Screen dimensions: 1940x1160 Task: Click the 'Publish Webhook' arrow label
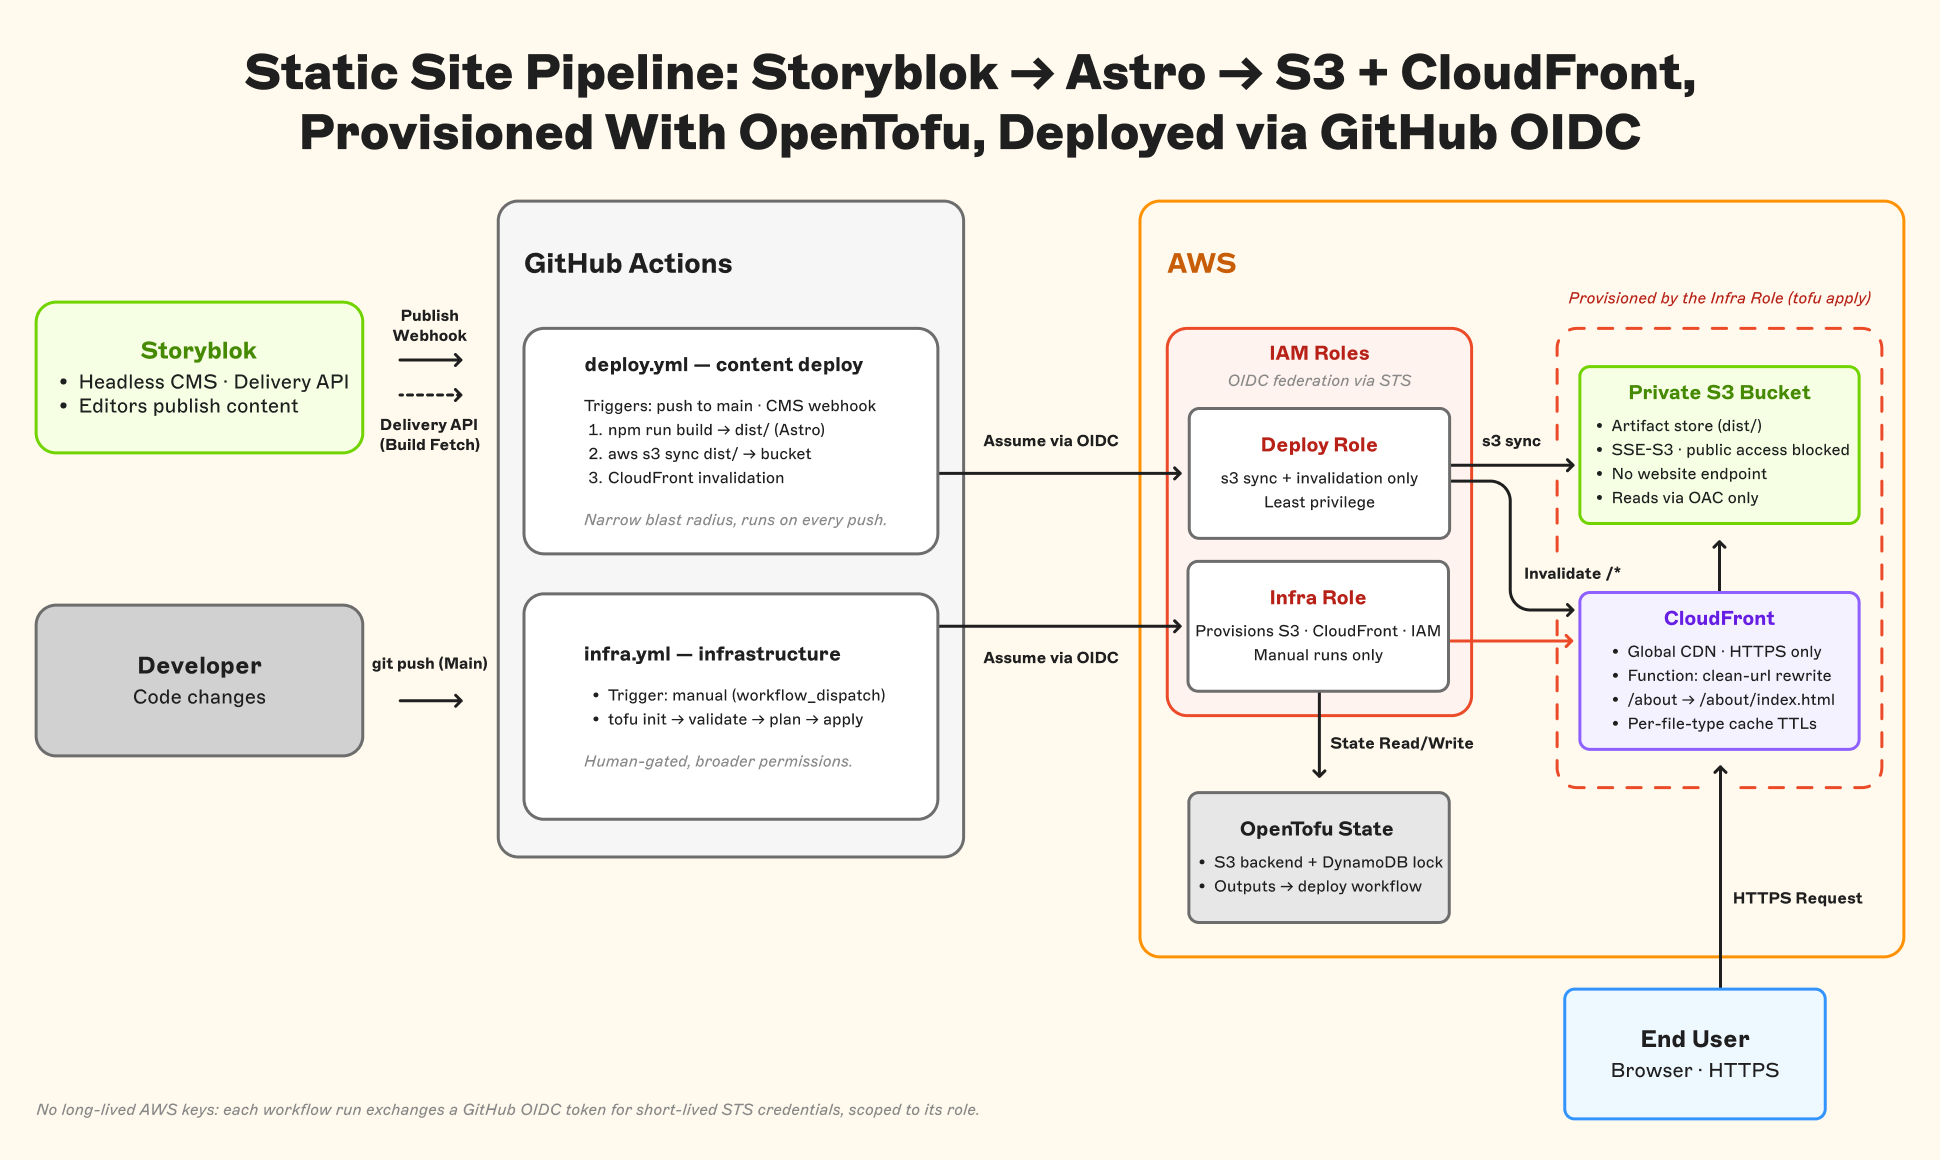(430, 326)
